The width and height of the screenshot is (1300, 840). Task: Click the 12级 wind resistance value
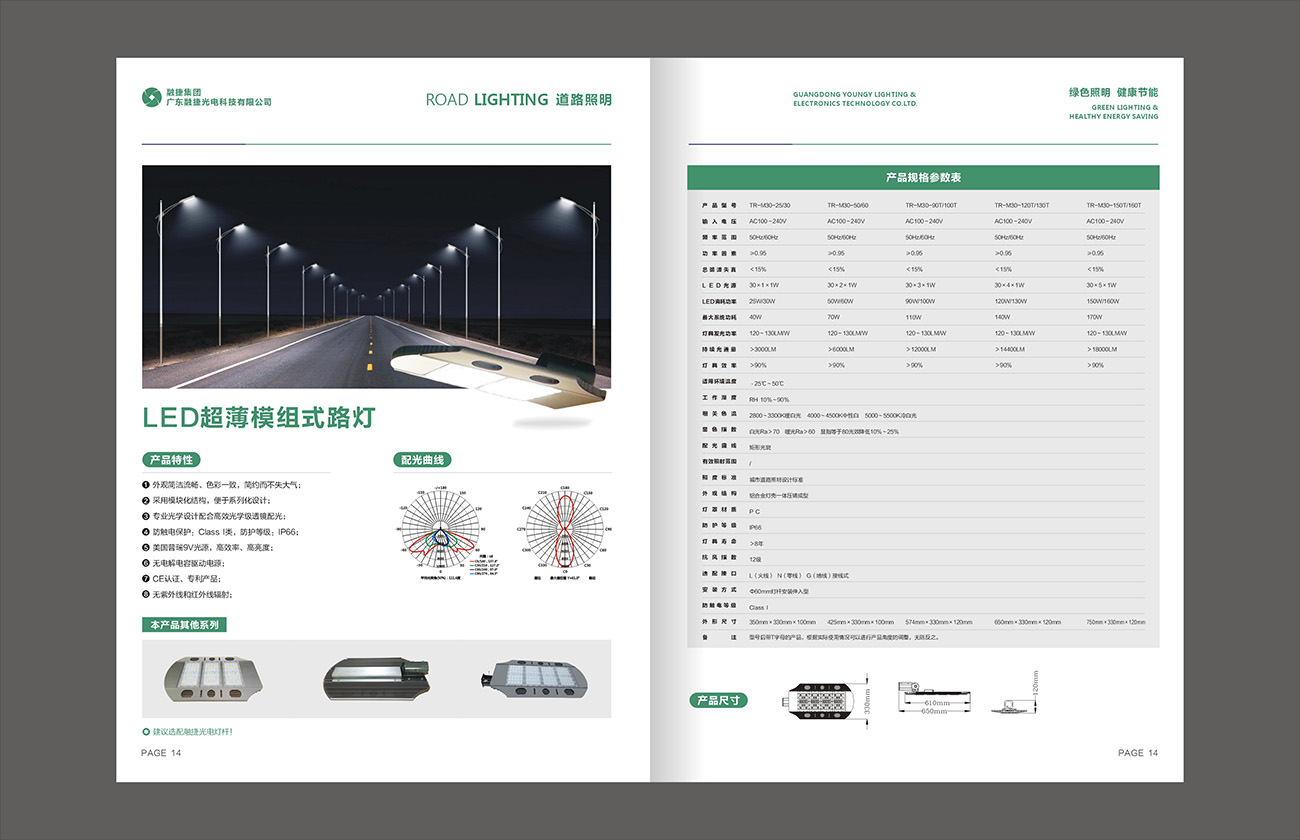pyautogui.click(x=756, y=558)
